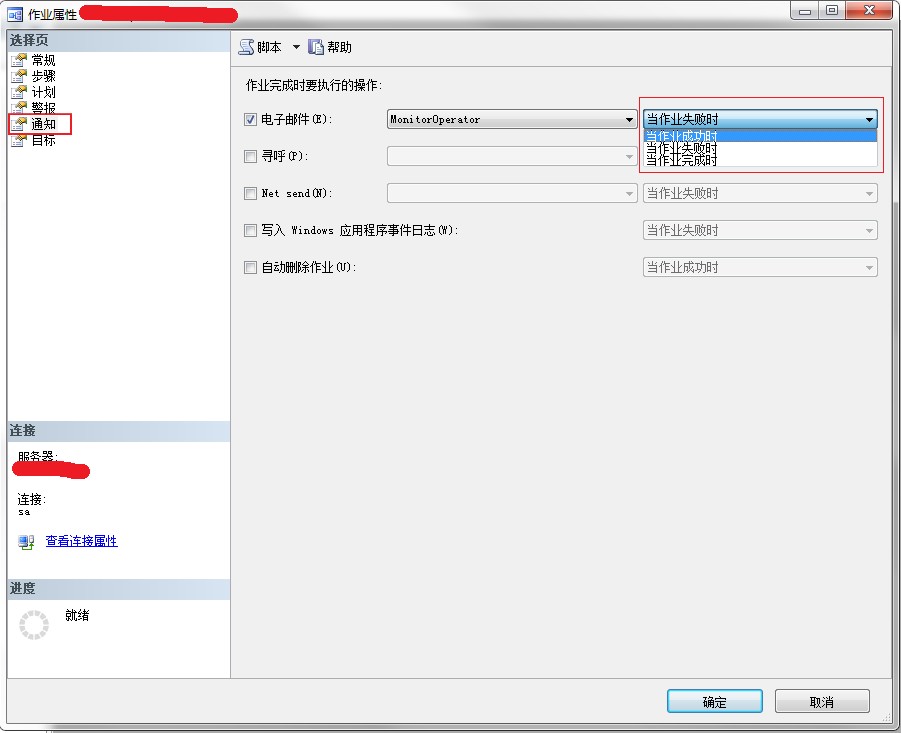901x733 pixels.
Task: Choose 当作业成功时 from the list
Action: click(760, 136)
